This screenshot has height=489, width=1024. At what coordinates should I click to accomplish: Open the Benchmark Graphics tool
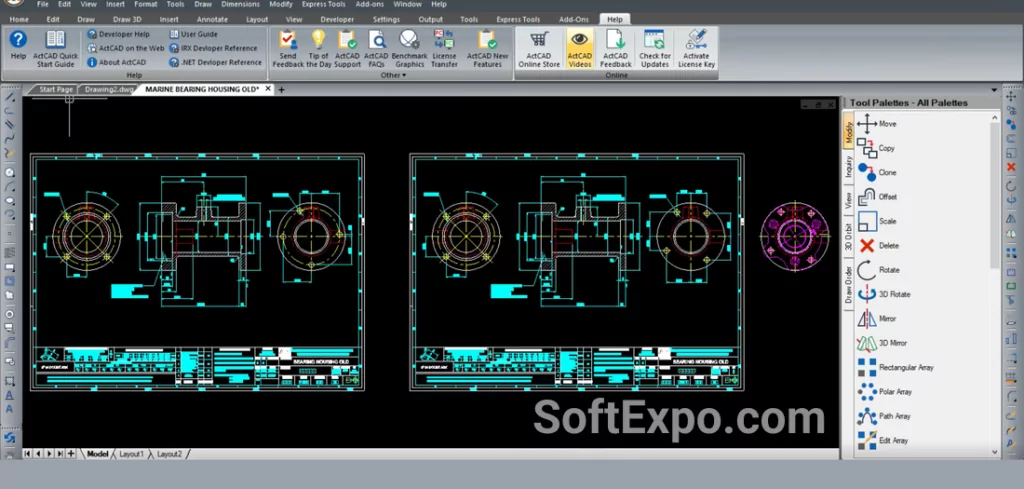[x=409, y=48]
